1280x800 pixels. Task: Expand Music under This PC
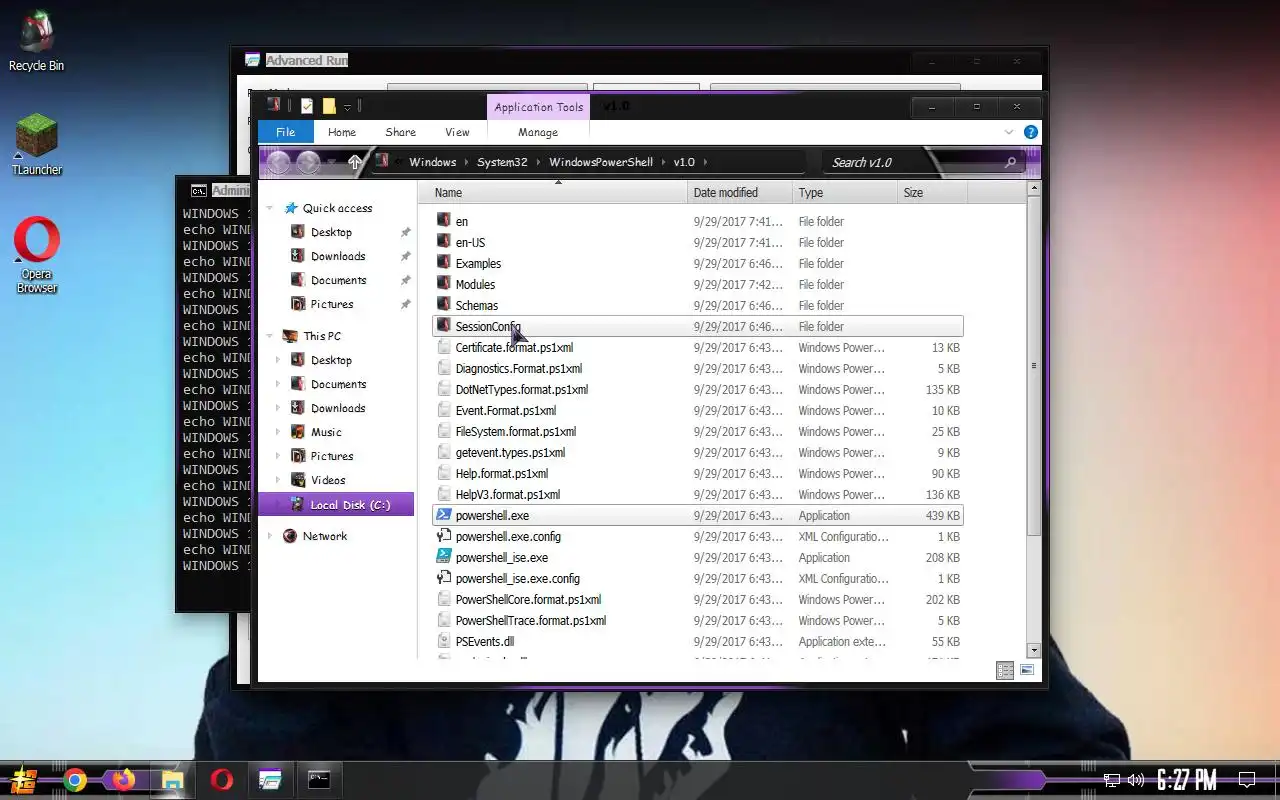[278, 432]
